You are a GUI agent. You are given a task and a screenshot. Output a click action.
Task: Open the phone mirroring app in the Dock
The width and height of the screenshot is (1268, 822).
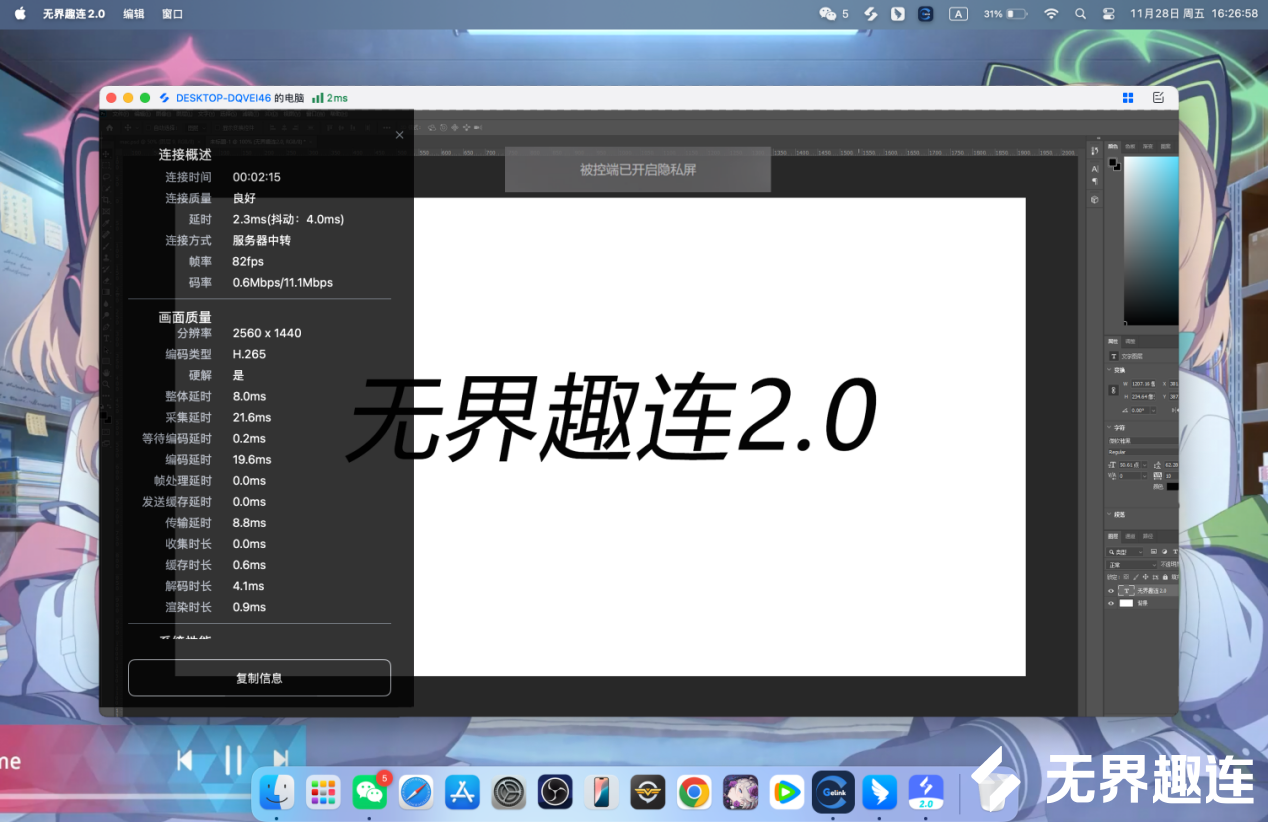tap(601, 792)
